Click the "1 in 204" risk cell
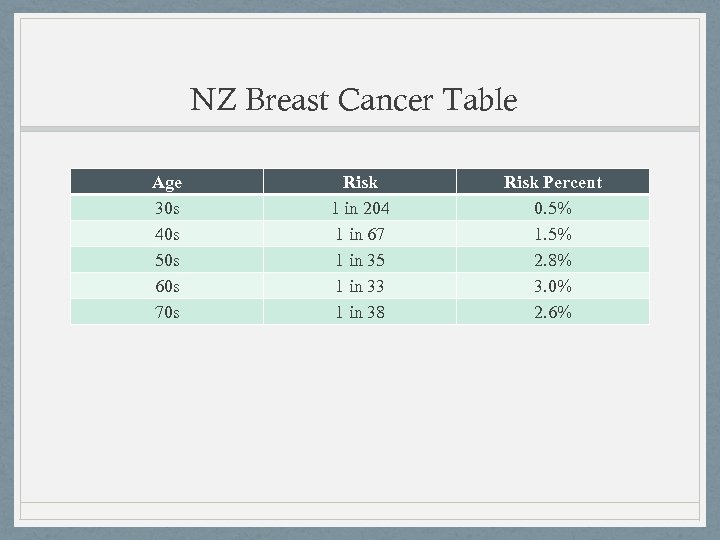The width and height of the screenshot is (720, 540). tap(360, 208)
